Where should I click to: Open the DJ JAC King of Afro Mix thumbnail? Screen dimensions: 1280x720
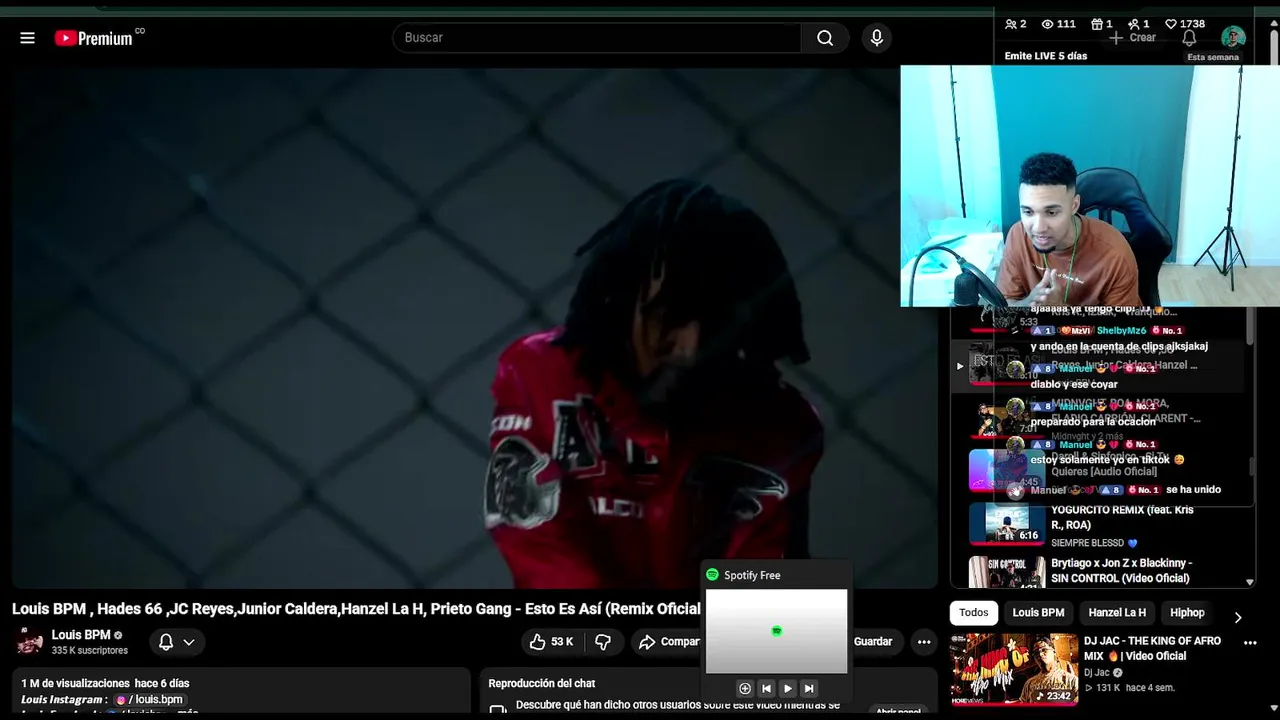[x=1014, y=669]
